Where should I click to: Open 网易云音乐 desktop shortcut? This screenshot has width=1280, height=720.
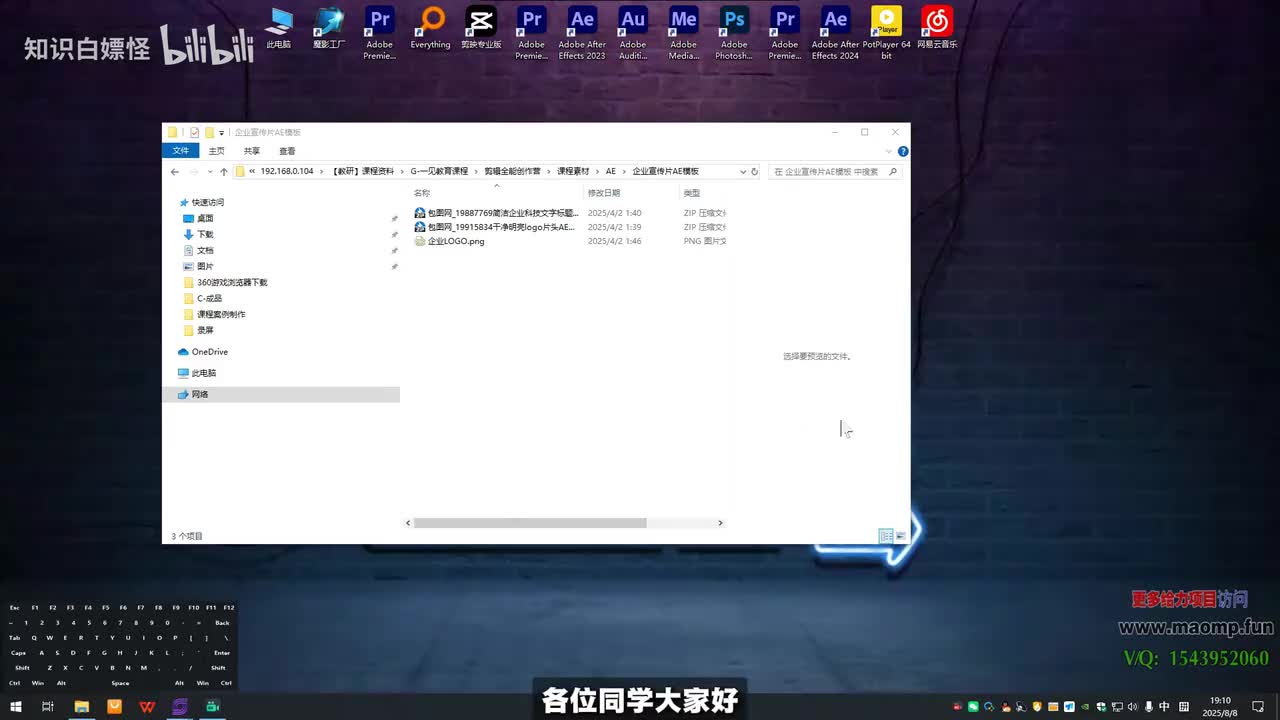[937, 27]
